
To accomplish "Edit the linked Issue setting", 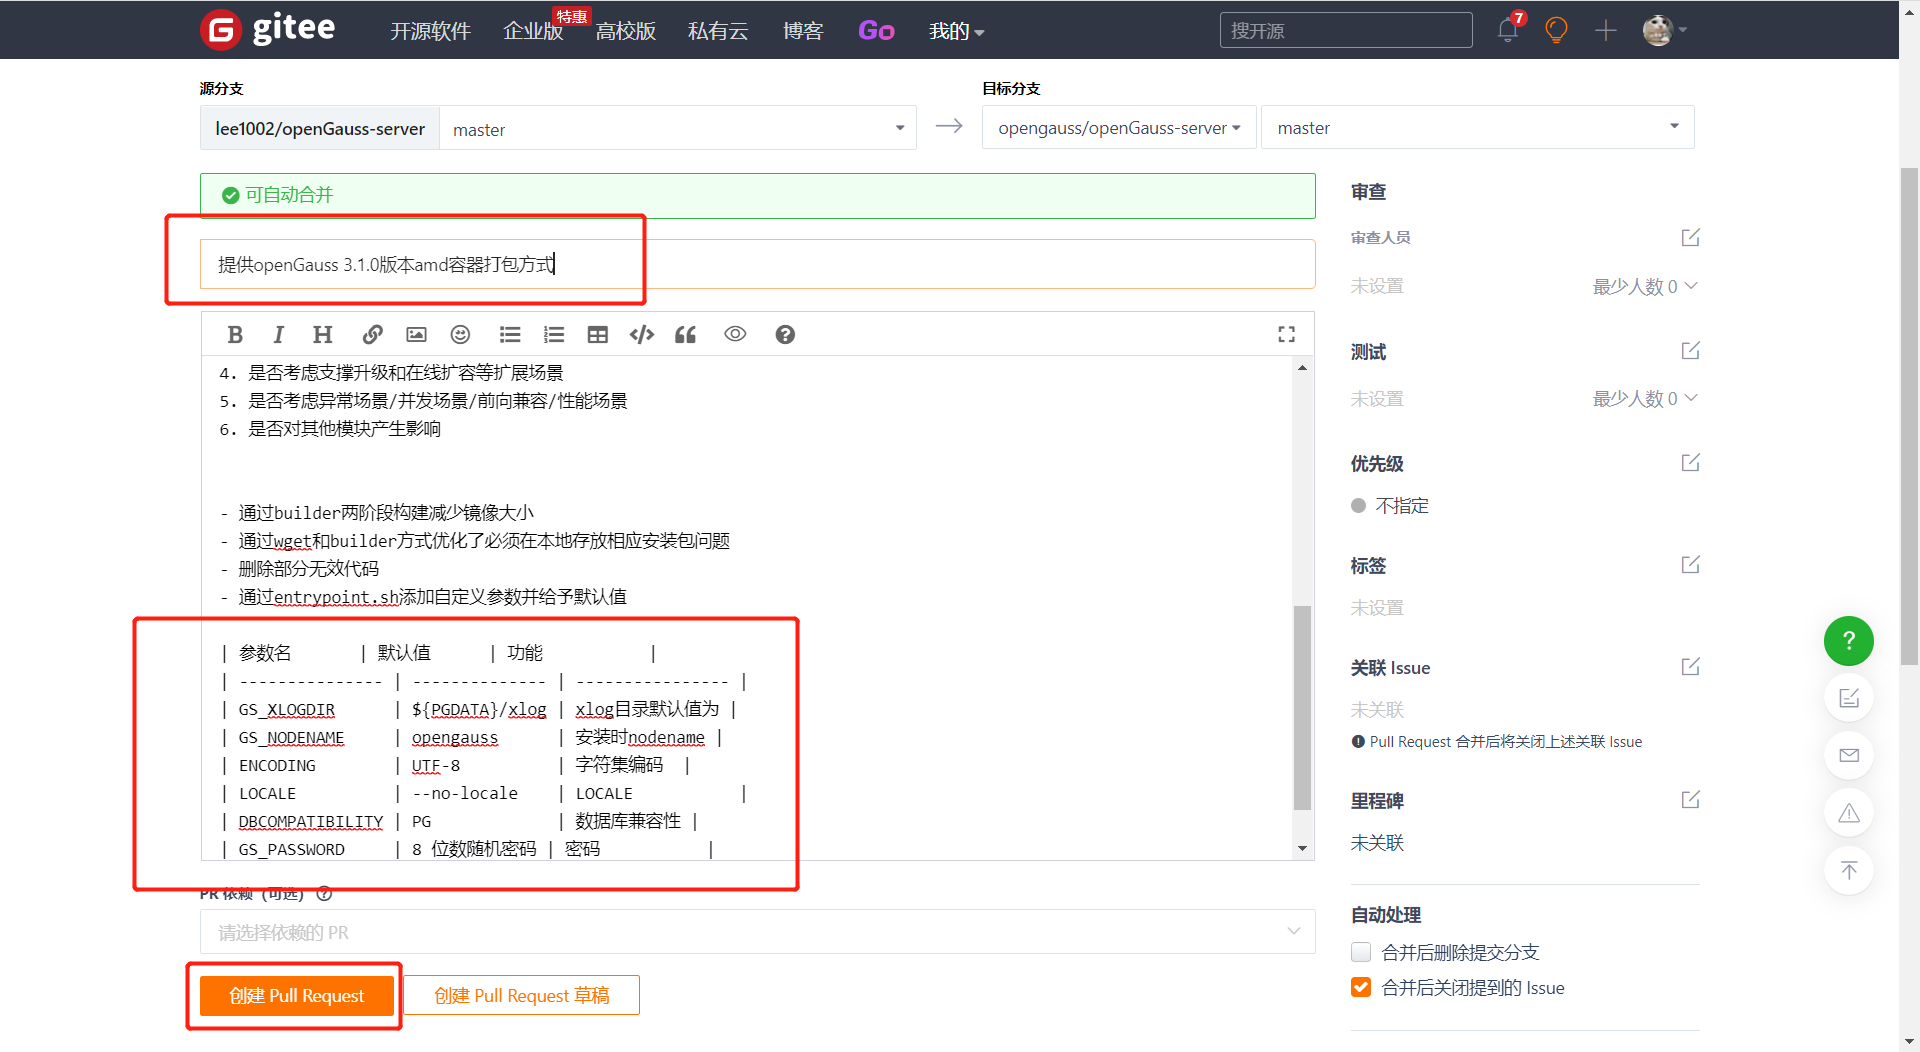I will pos(1690,667).
